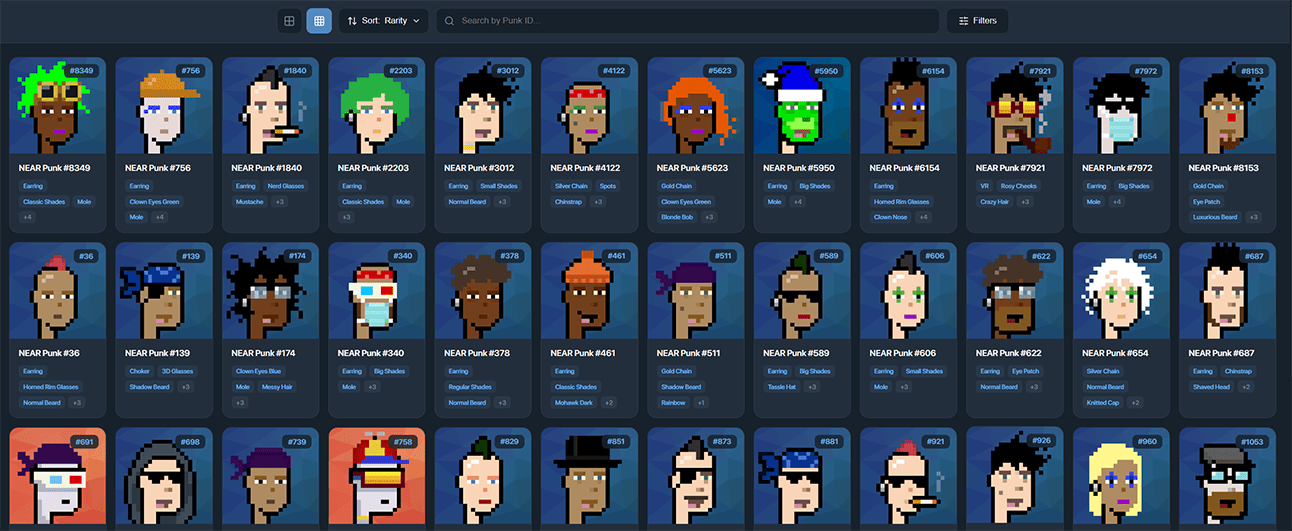Screen dimensions: 1292x531
Task: Select the compact grid view toggle
Action: pos(319,21)
